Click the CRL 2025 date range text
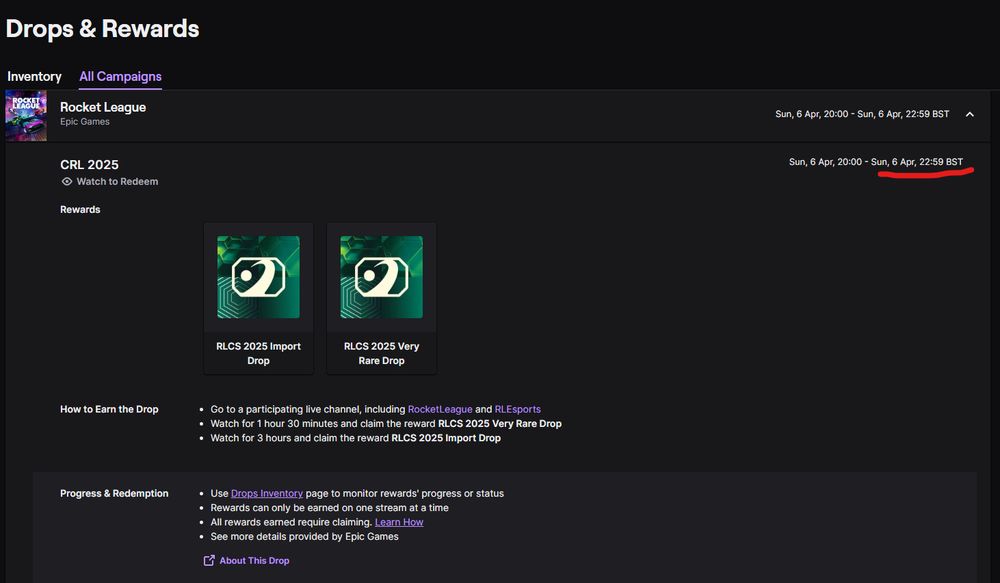Screen dimensions: 1000x583 point(876,162)
